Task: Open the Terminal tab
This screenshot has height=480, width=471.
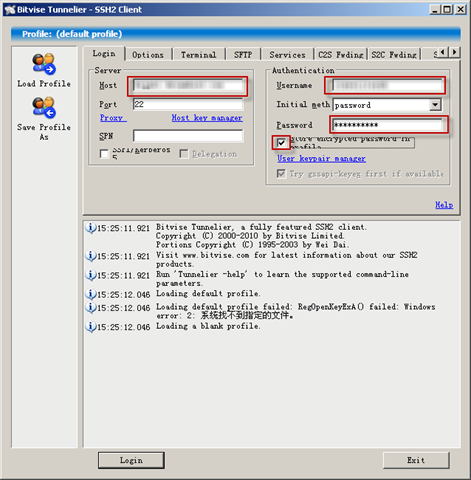Action: tap(199, 55)
